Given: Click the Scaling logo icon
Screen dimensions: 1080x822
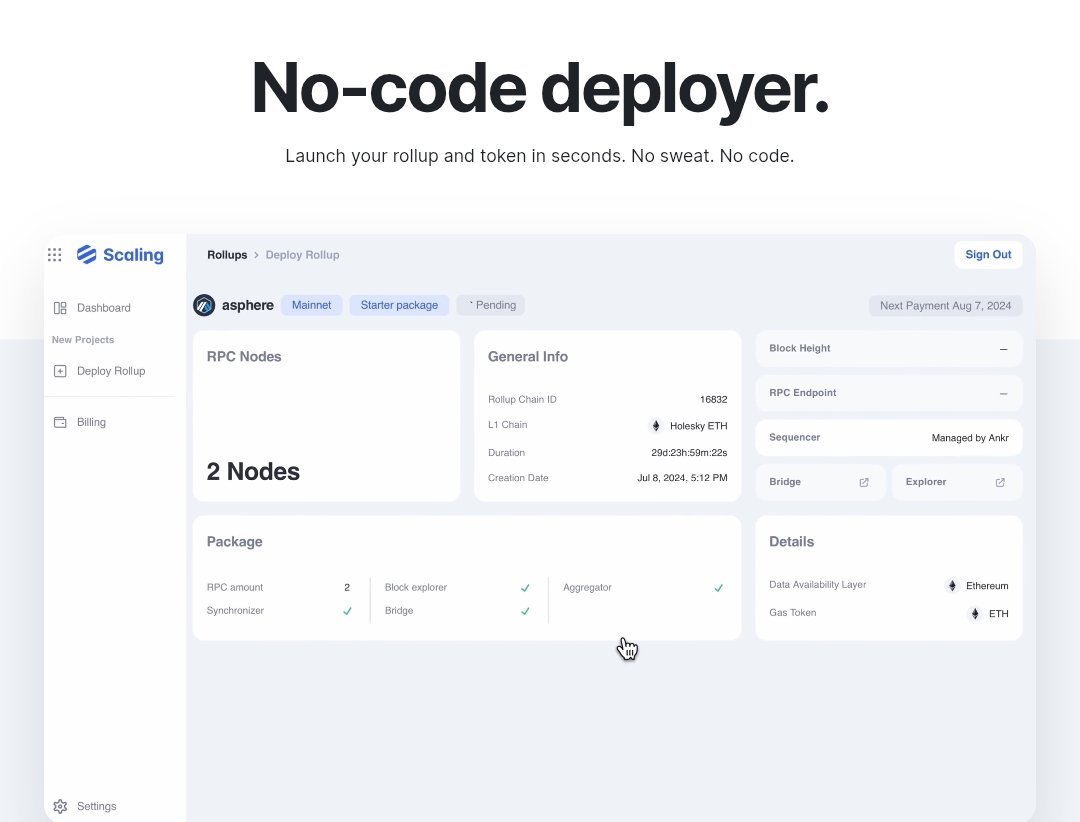Looking at the screenshot, I should 87,254.
